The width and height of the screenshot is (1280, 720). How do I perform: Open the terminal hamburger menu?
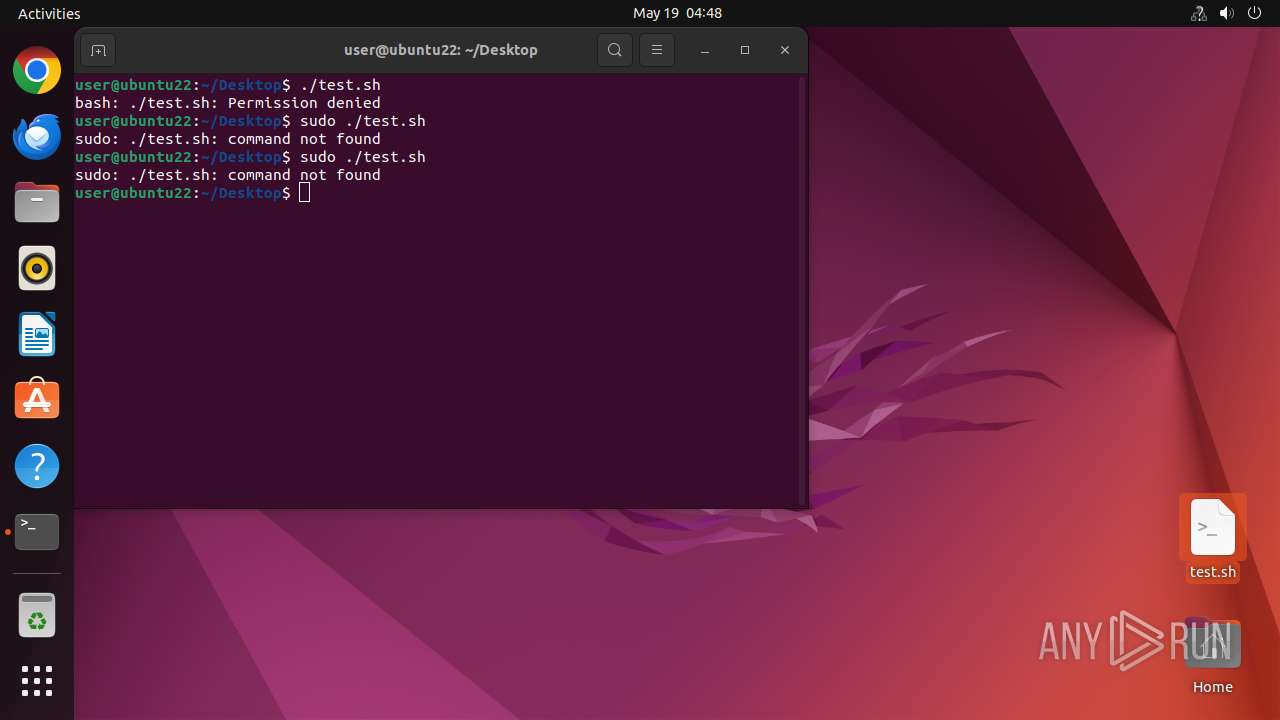(x=657, y=50)
